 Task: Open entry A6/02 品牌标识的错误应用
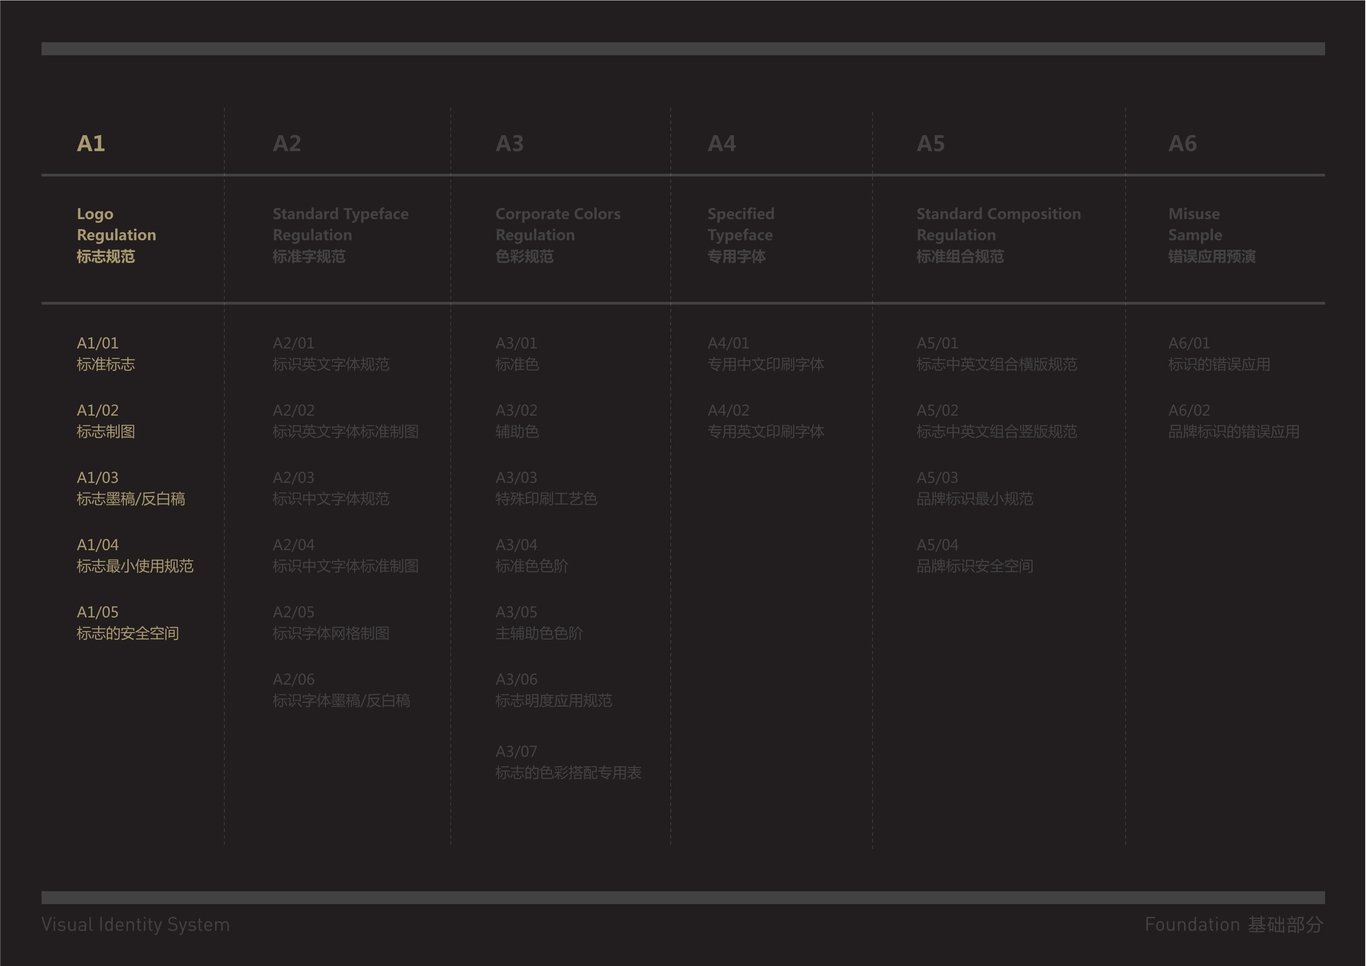[x=1234, y=421]
